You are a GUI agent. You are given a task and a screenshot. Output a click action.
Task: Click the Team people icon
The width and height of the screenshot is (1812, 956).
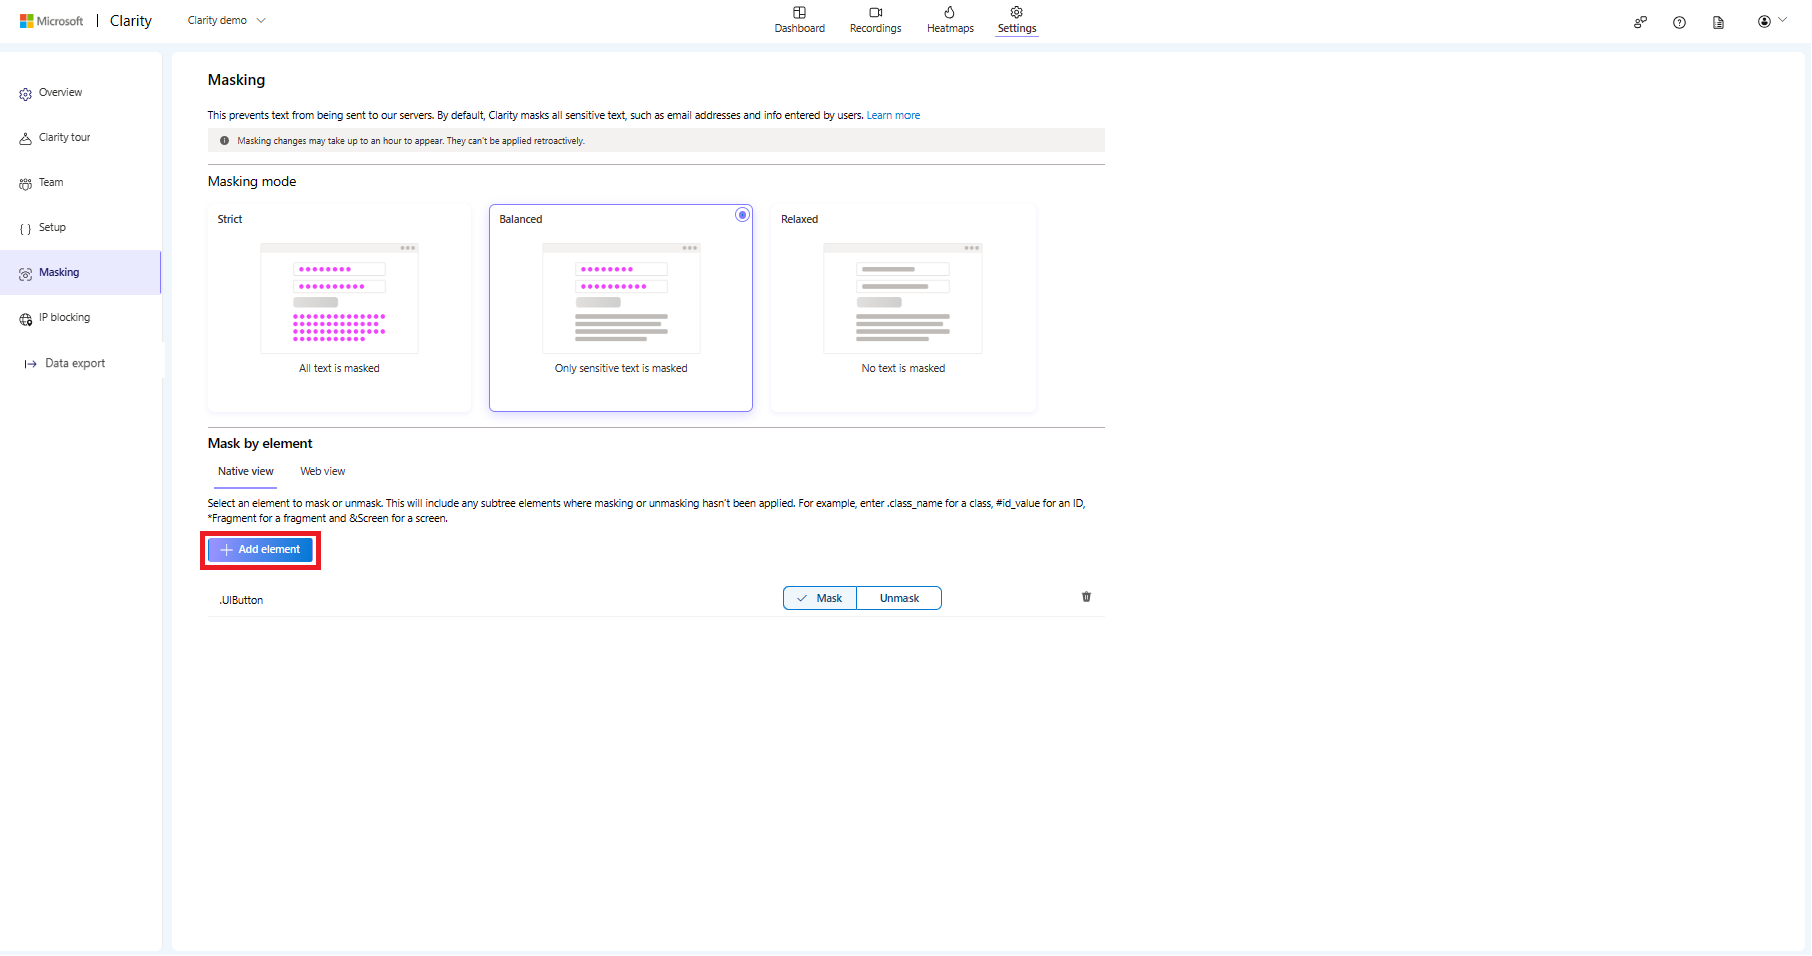click(25, 184)
